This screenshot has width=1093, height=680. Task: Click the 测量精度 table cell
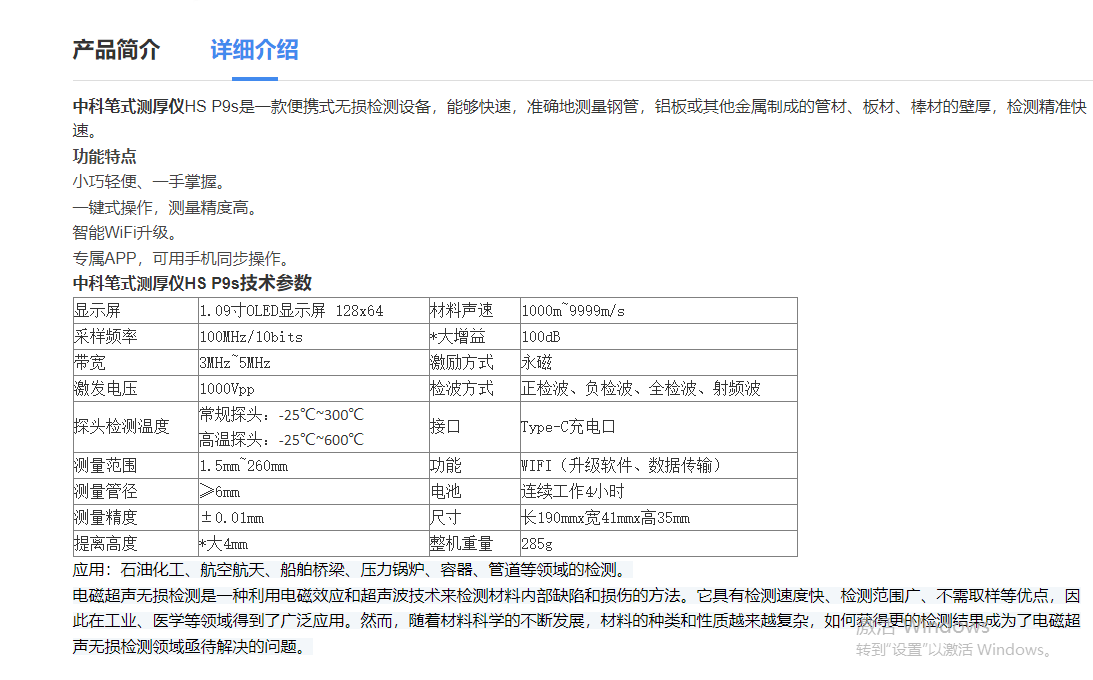pos(135,518)
